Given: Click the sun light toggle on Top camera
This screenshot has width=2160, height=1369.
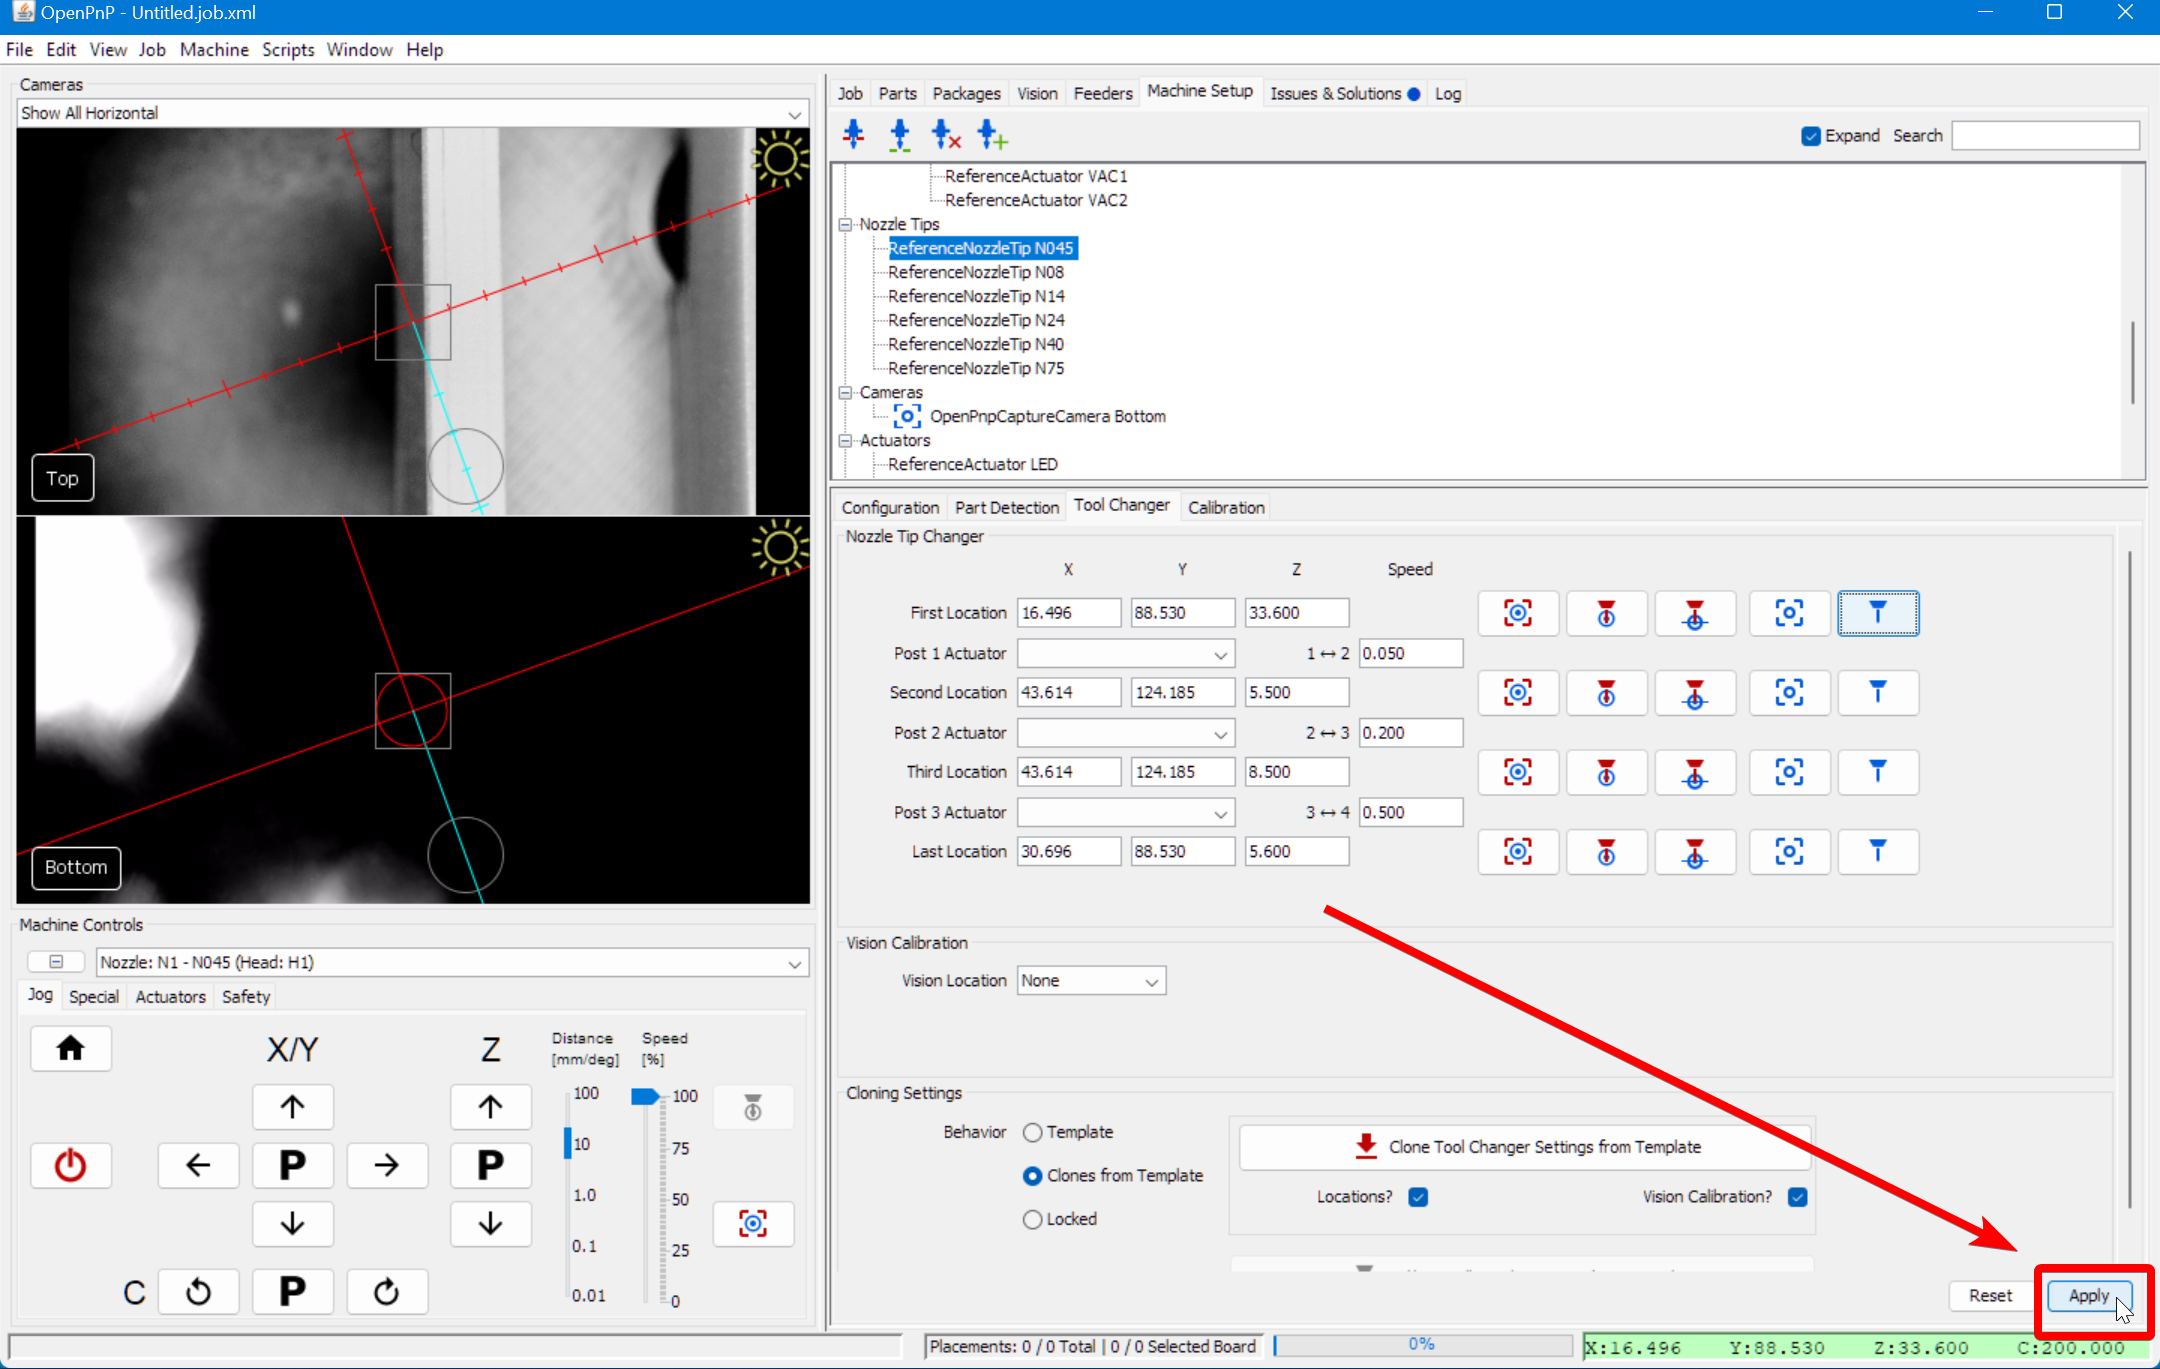Looking at the screenshot, I should tap(780, 158).
